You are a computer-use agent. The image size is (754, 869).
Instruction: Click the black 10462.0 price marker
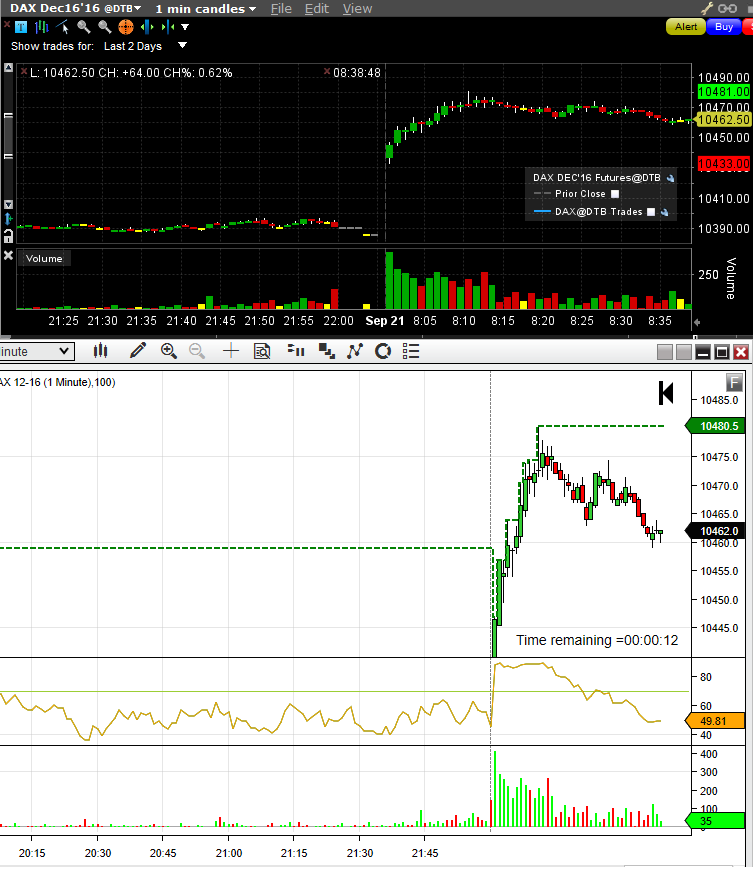click(x=716, y=531)
